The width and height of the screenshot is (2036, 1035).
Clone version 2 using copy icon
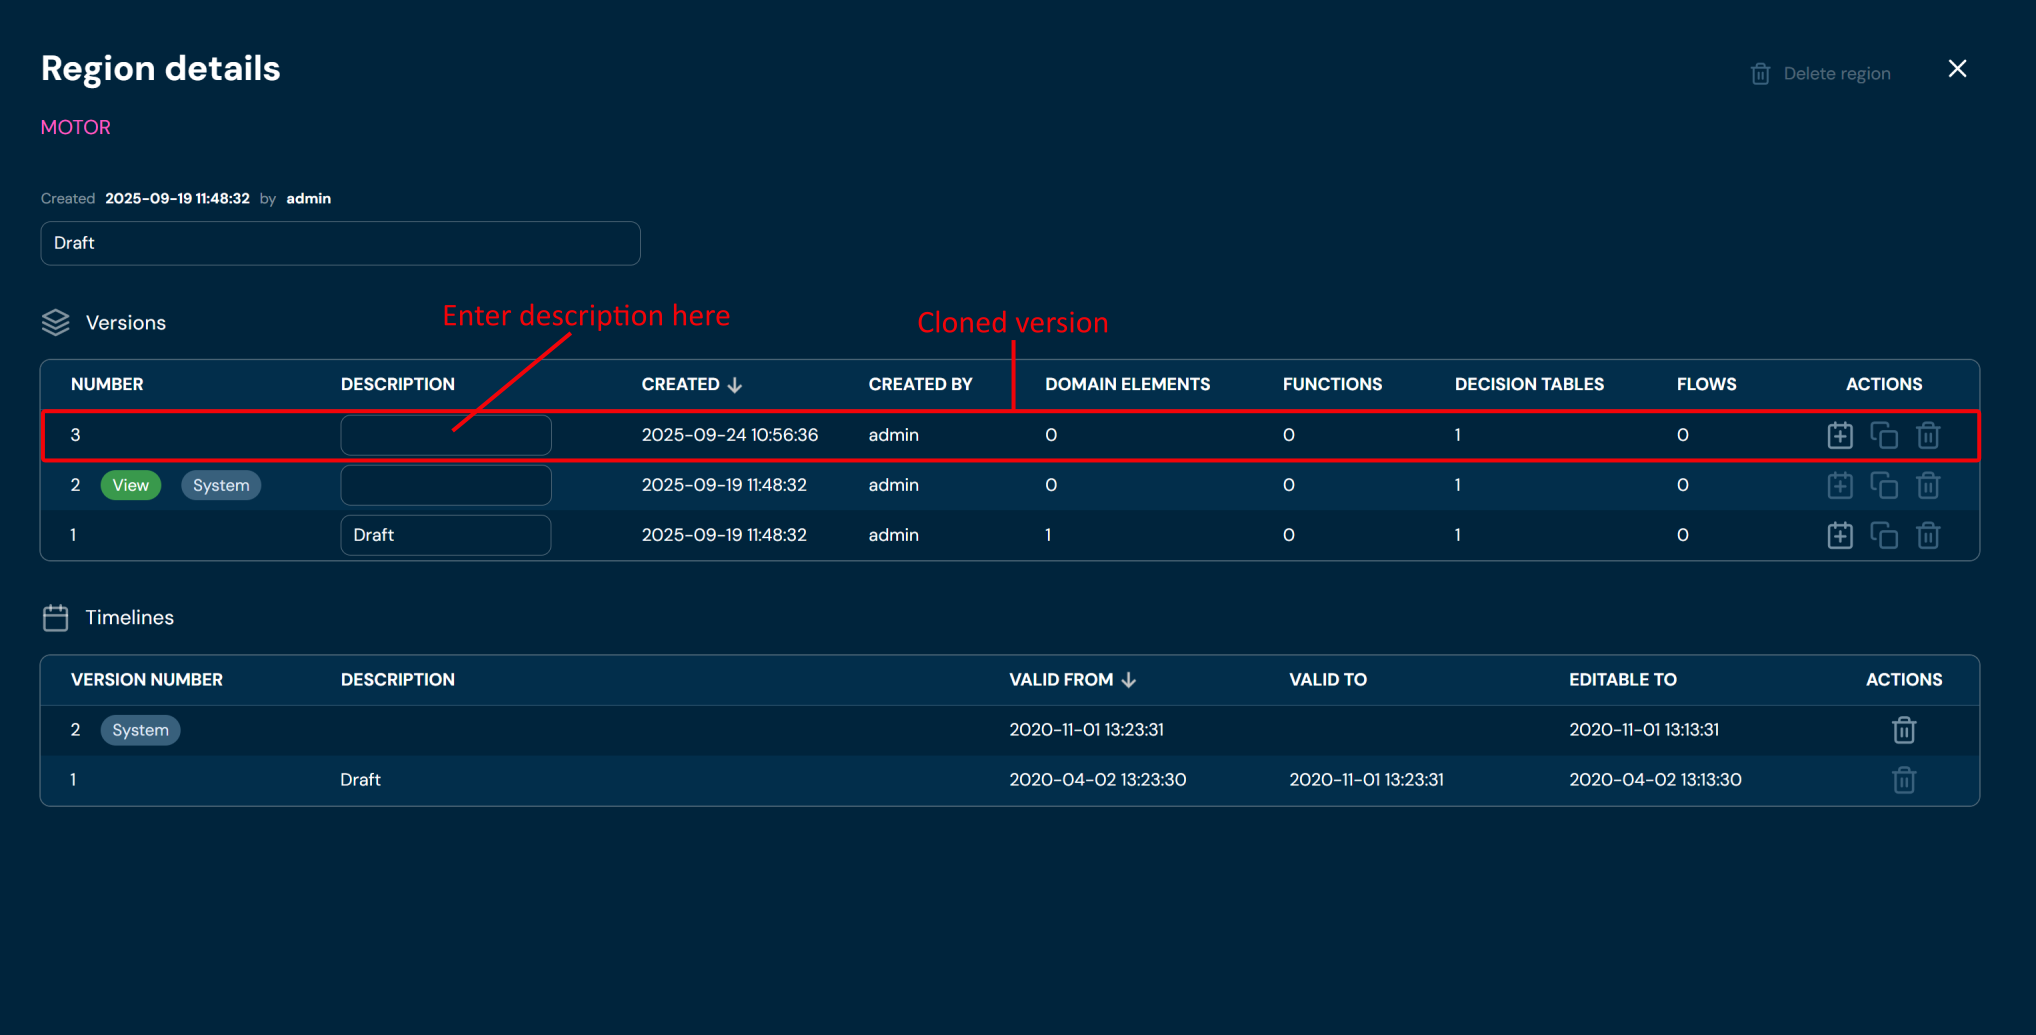pos(1884,485)
